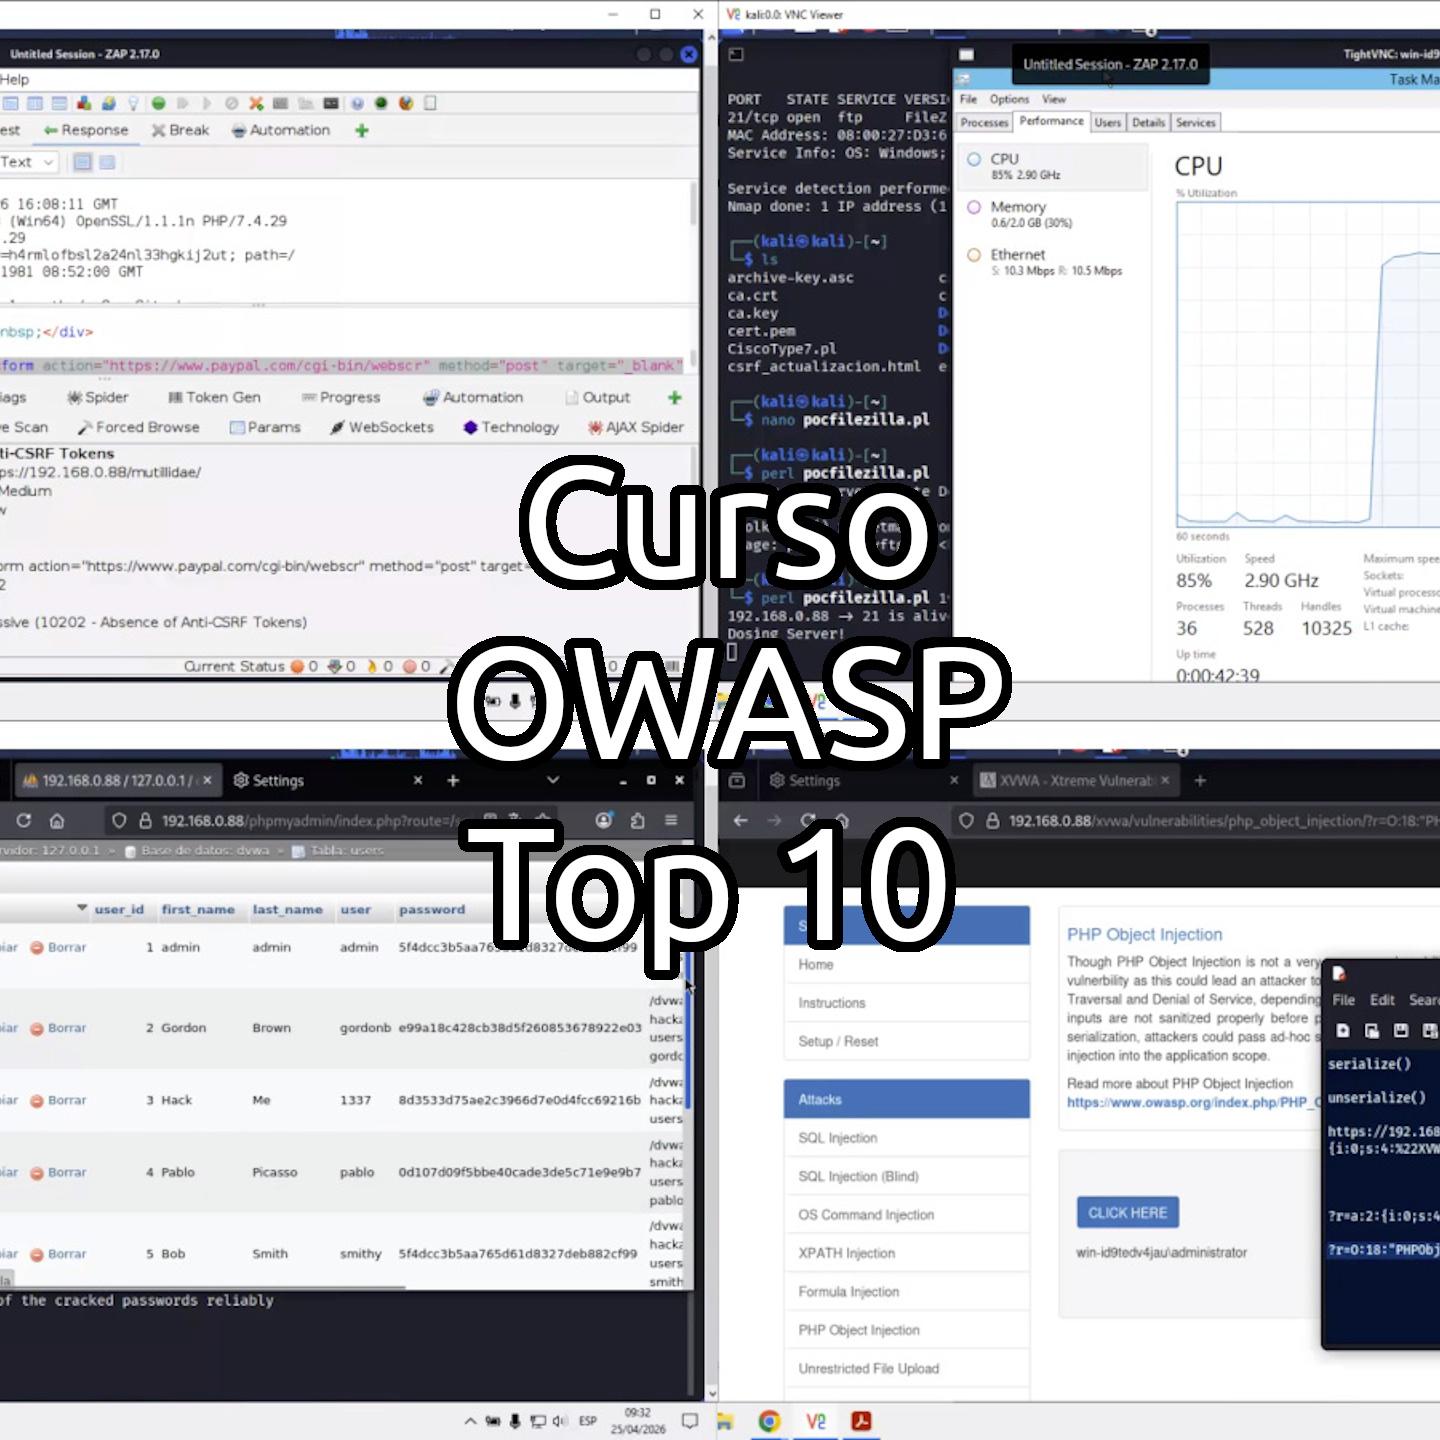This screenshot has height=1440, width=1440.
Task: Open the extensions puzzle icon in phpMyAdmin browser
Action: click(x=638, y=821)
